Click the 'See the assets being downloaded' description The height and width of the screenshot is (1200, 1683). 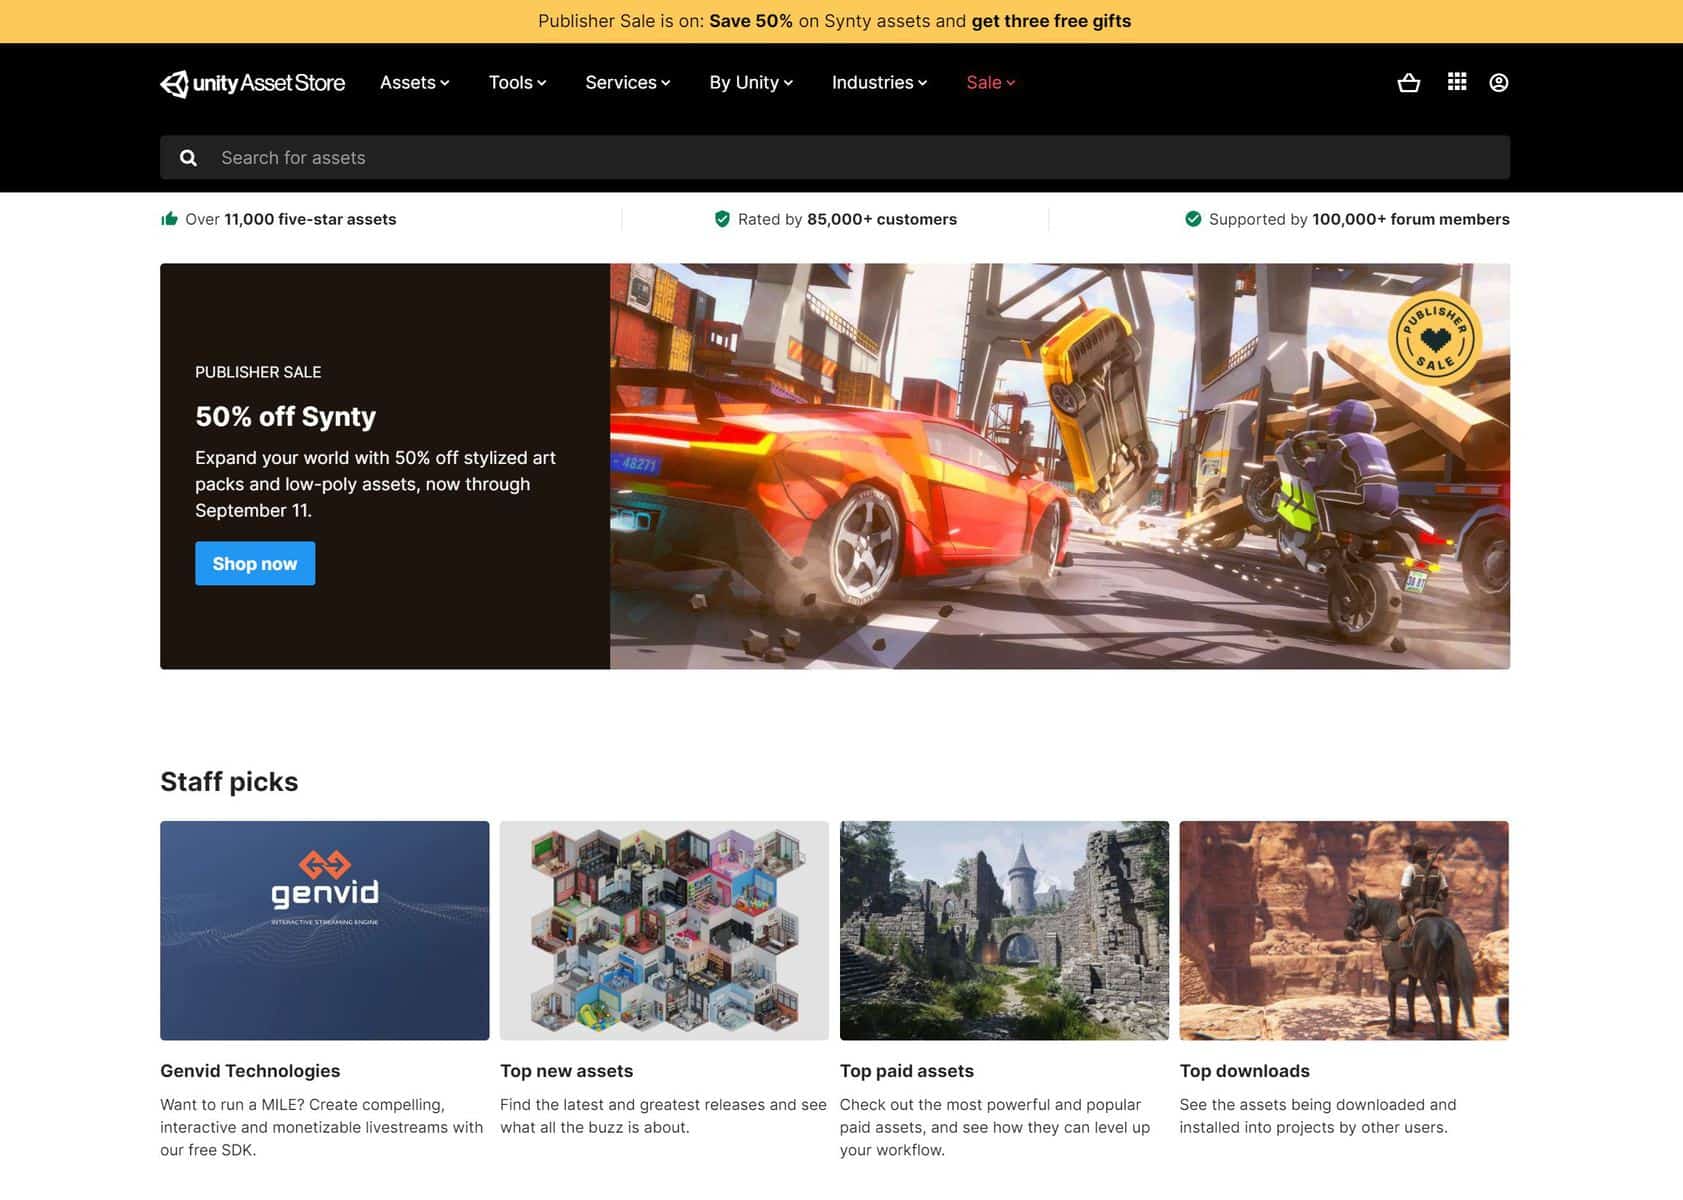tap(1318, 1116)
